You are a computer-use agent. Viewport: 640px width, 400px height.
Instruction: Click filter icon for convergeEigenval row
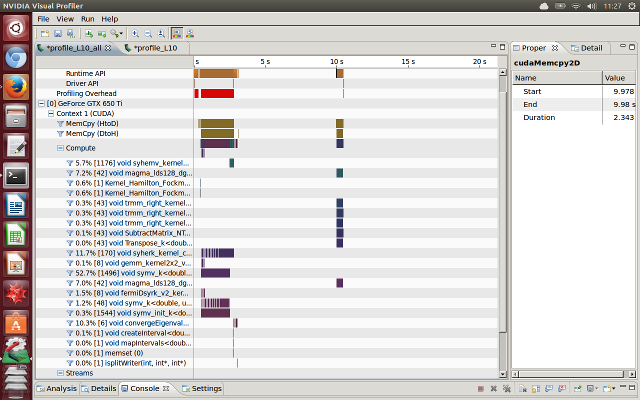click(70, 323)
